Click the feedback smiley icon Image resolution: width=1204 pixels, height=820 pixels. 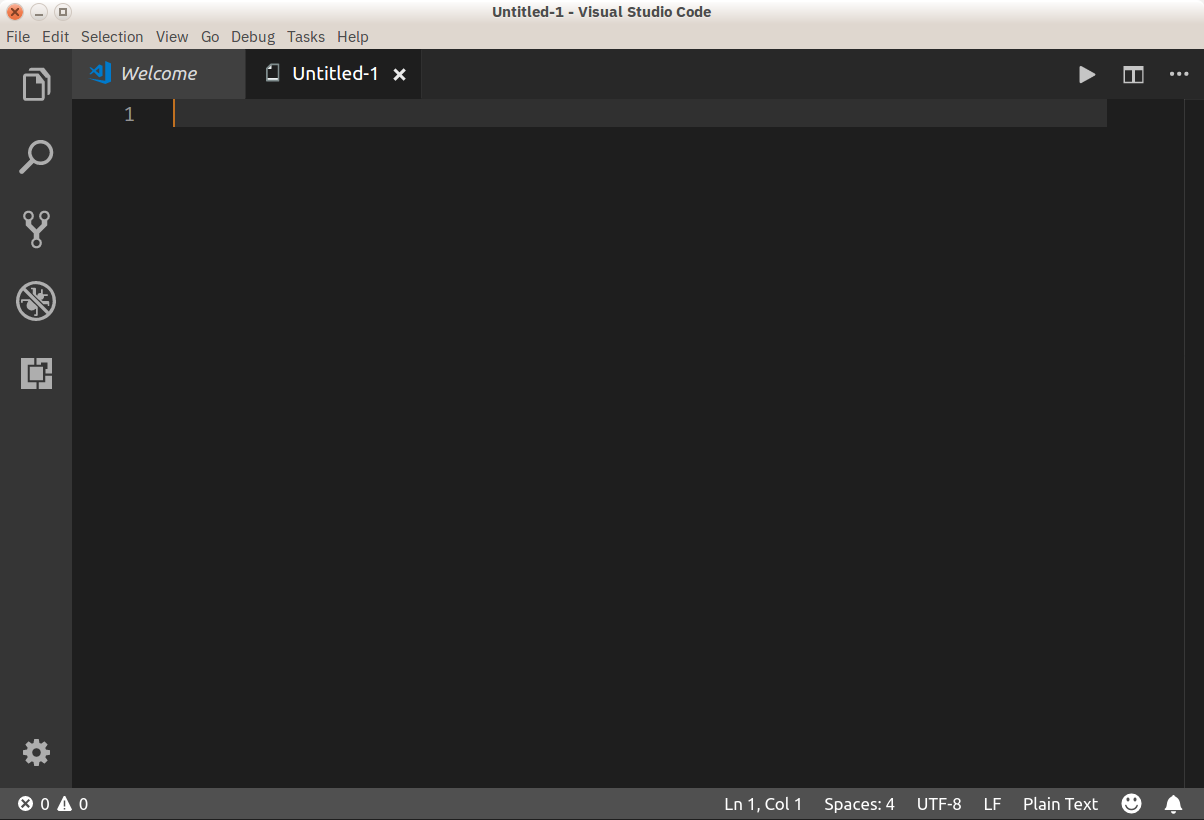1131,803
